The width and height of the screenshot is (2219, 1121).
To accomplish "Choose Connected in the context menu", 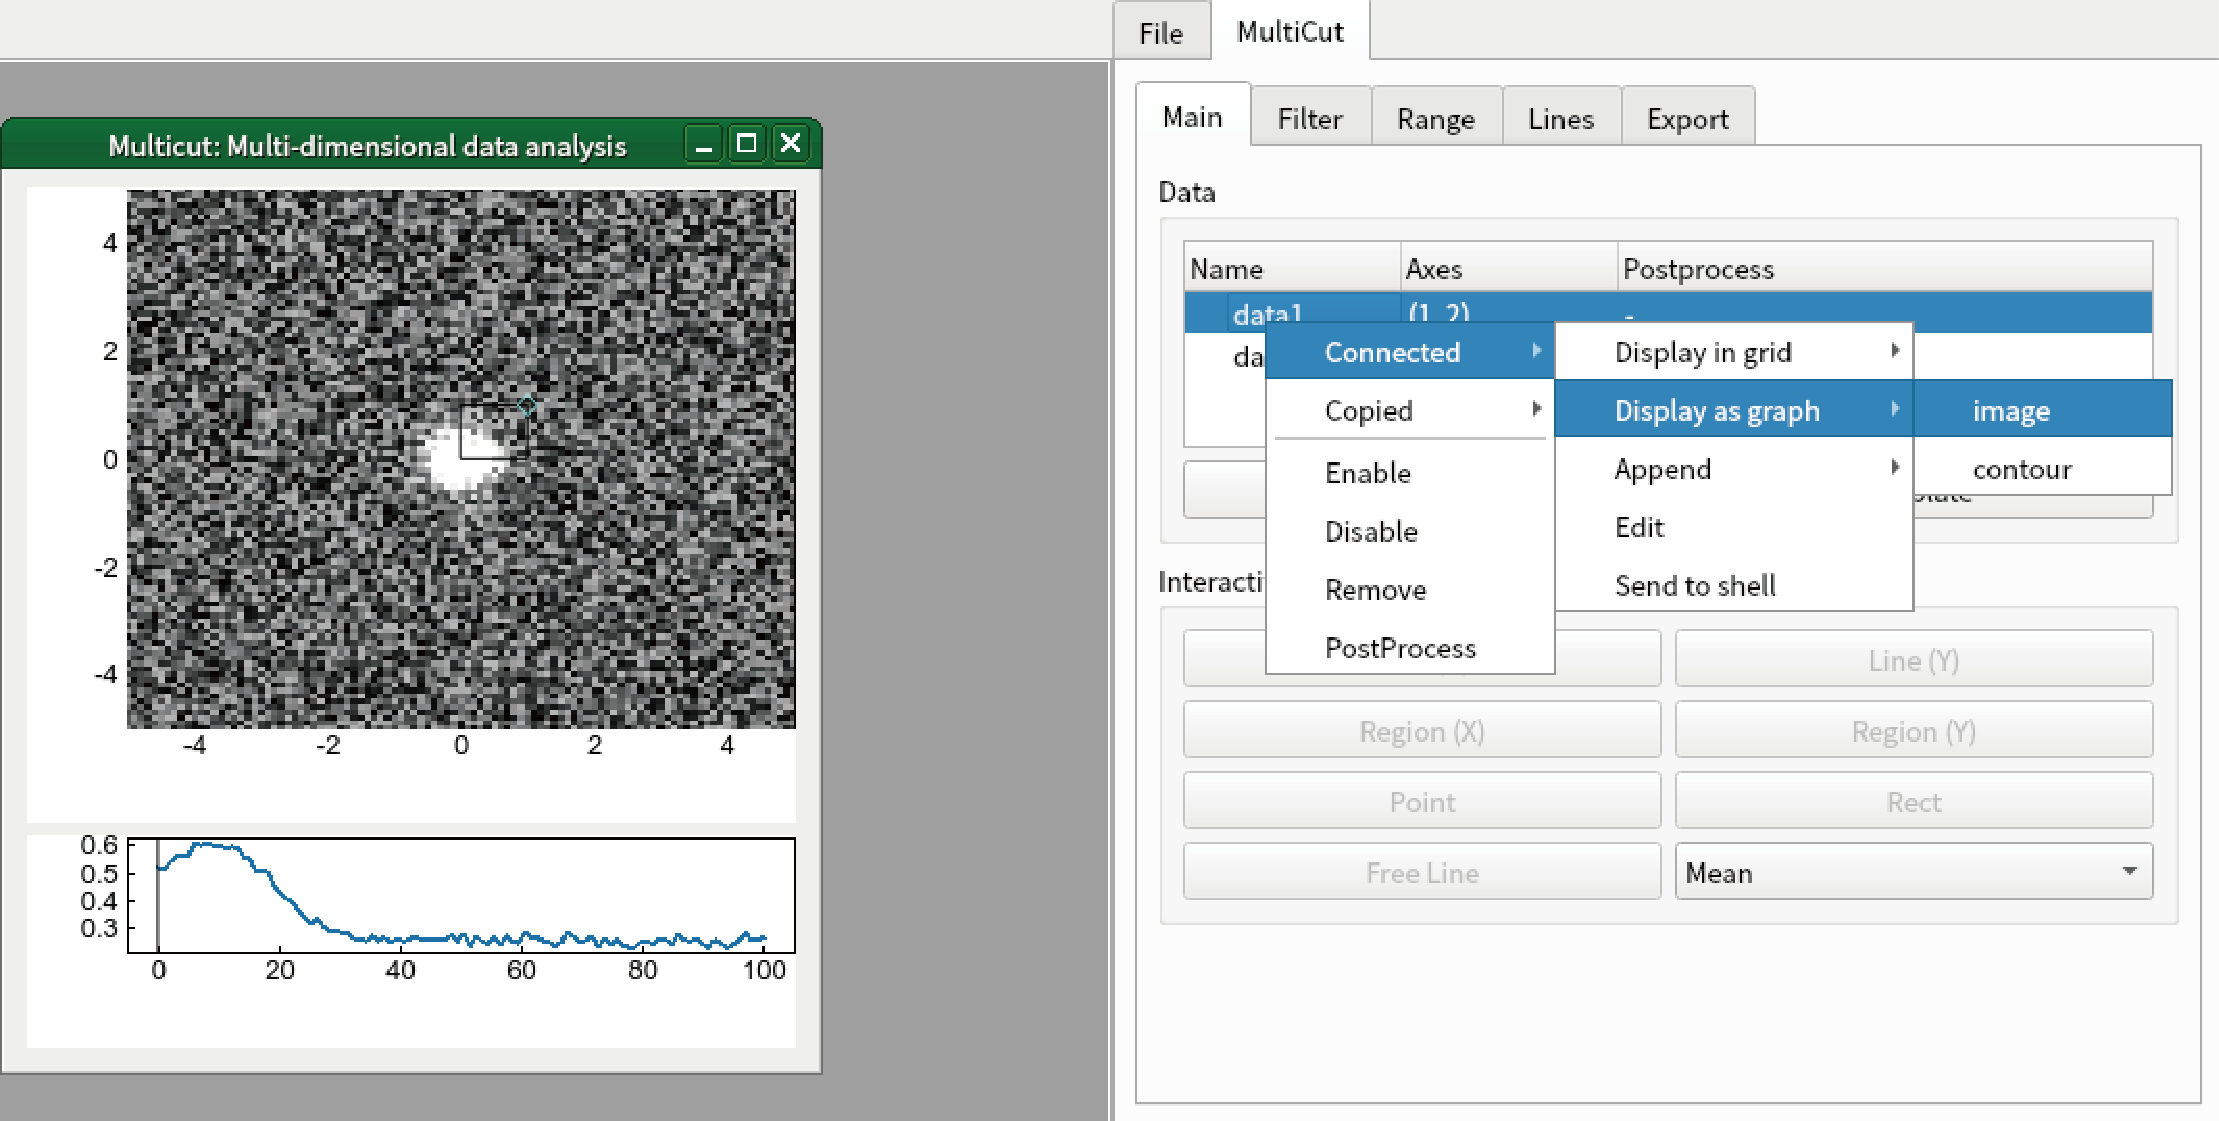I will click(1409, 352).
